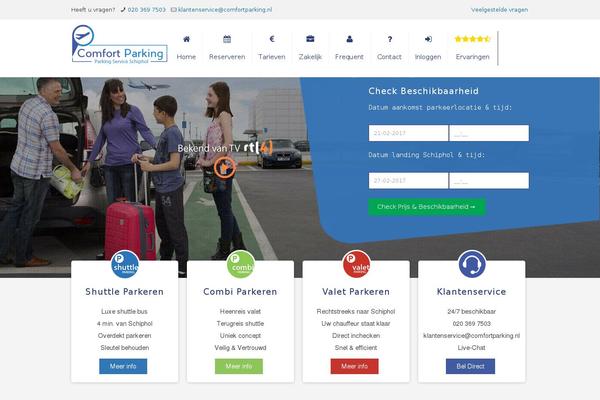Click 'Snel & efficient' text
The width and height of the screenshot is (600, 400).
click(x=356, y=348)
